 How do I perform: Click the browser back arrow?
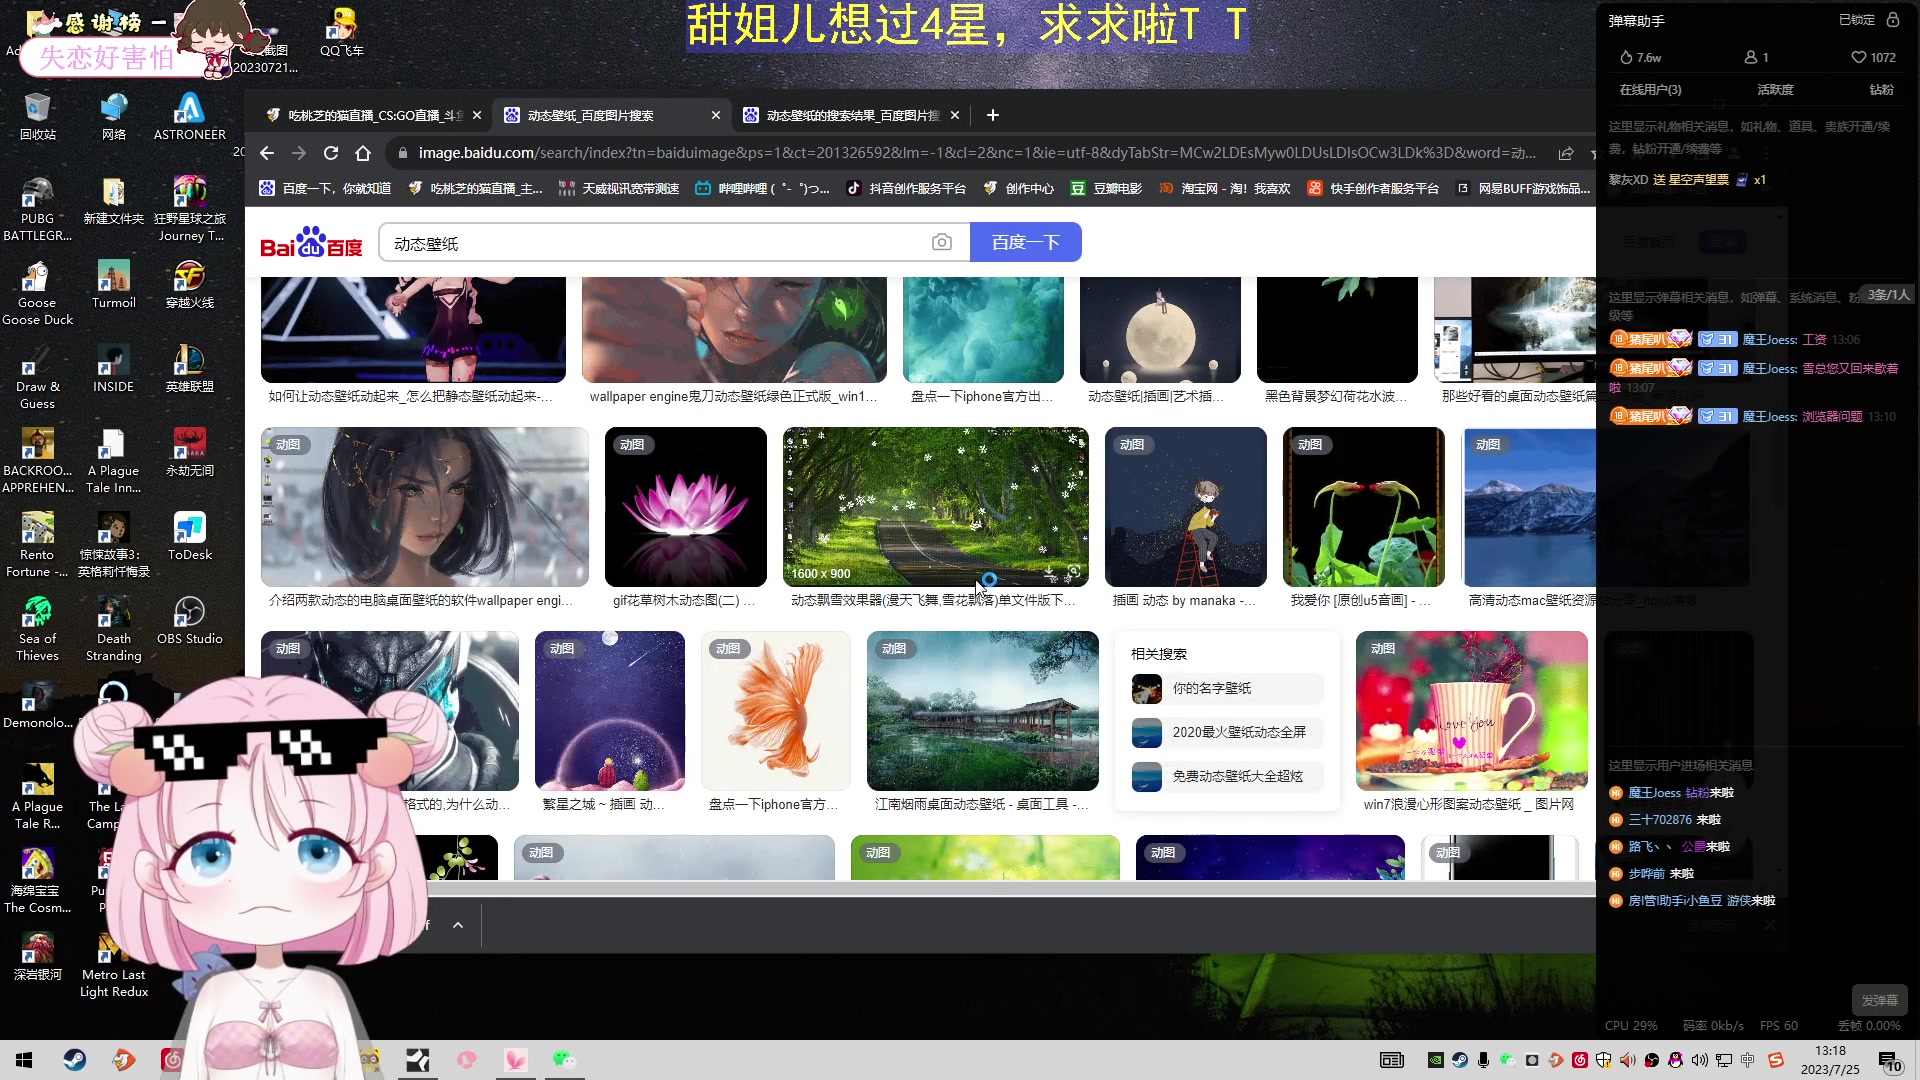266,153
